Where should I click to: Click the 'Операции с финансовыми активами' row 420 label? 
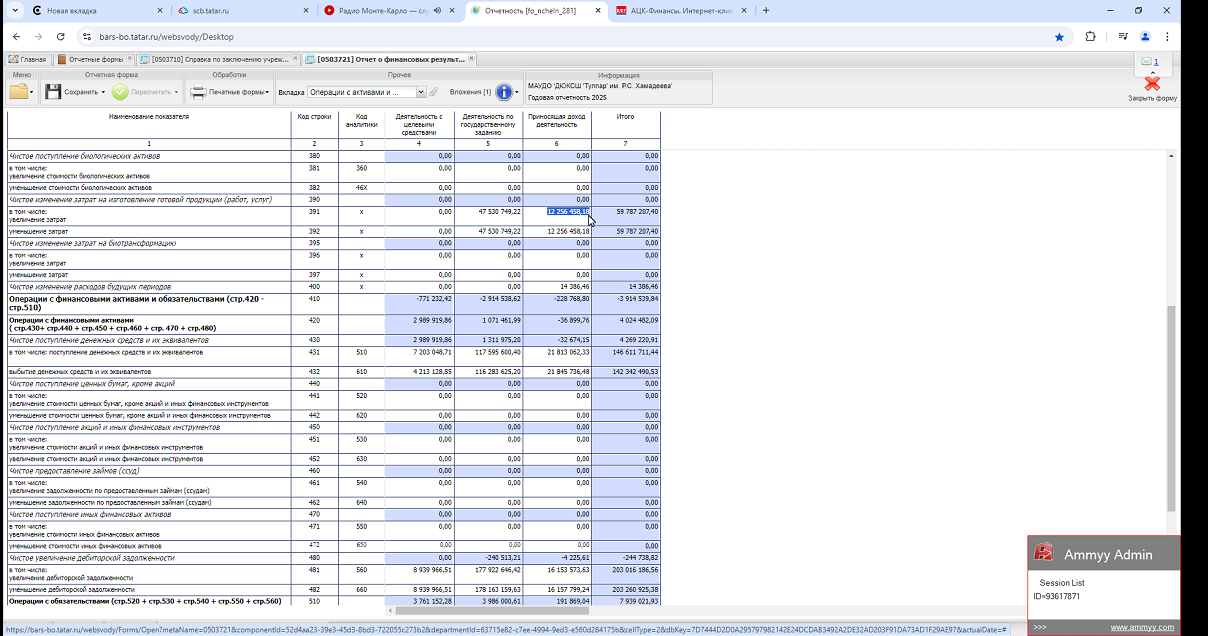point(112,324)
